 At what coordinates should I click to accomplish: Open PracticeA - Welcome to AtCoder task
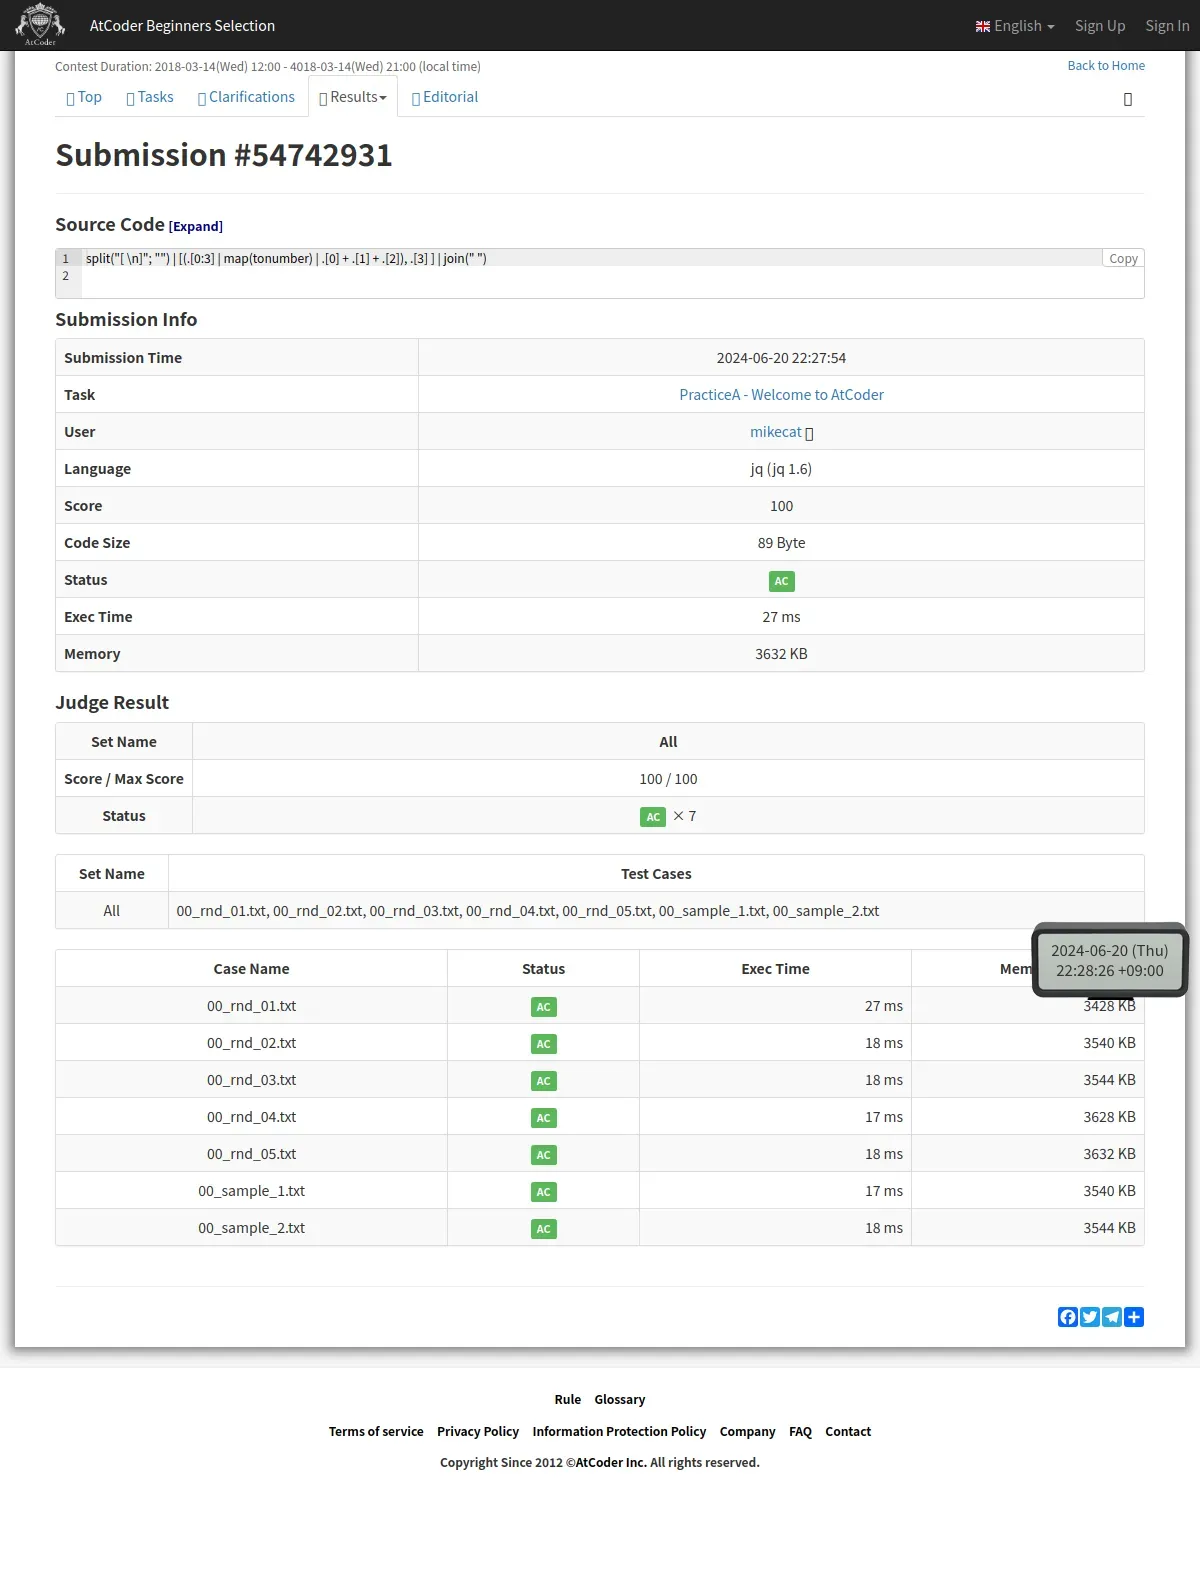coord(781,395)
